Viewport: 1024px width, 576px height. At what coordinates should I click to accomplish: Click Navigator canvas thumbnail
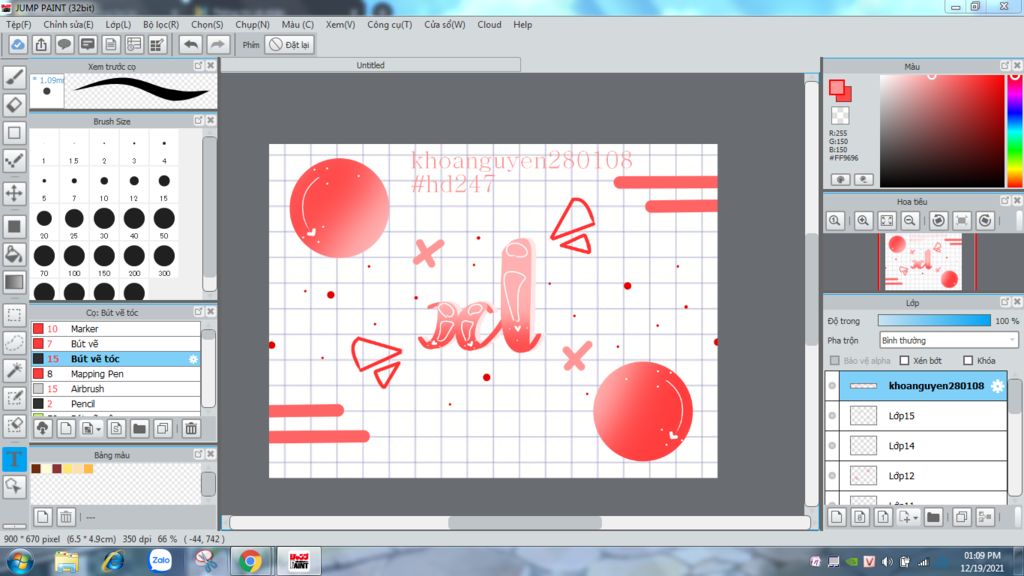923,262
